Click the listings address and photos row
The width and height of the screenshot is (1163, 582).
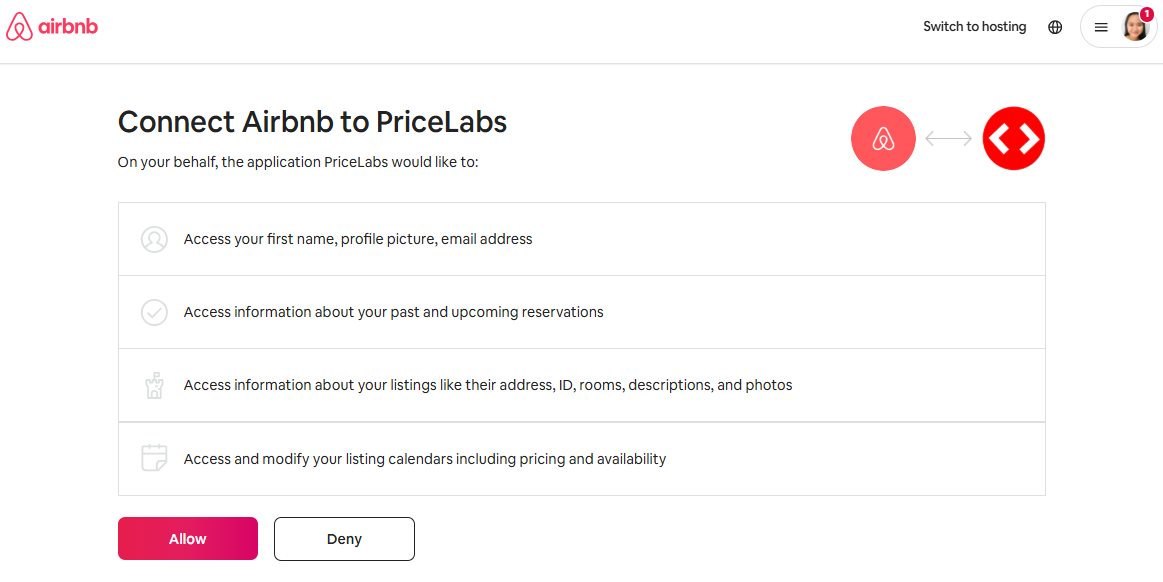582,386
